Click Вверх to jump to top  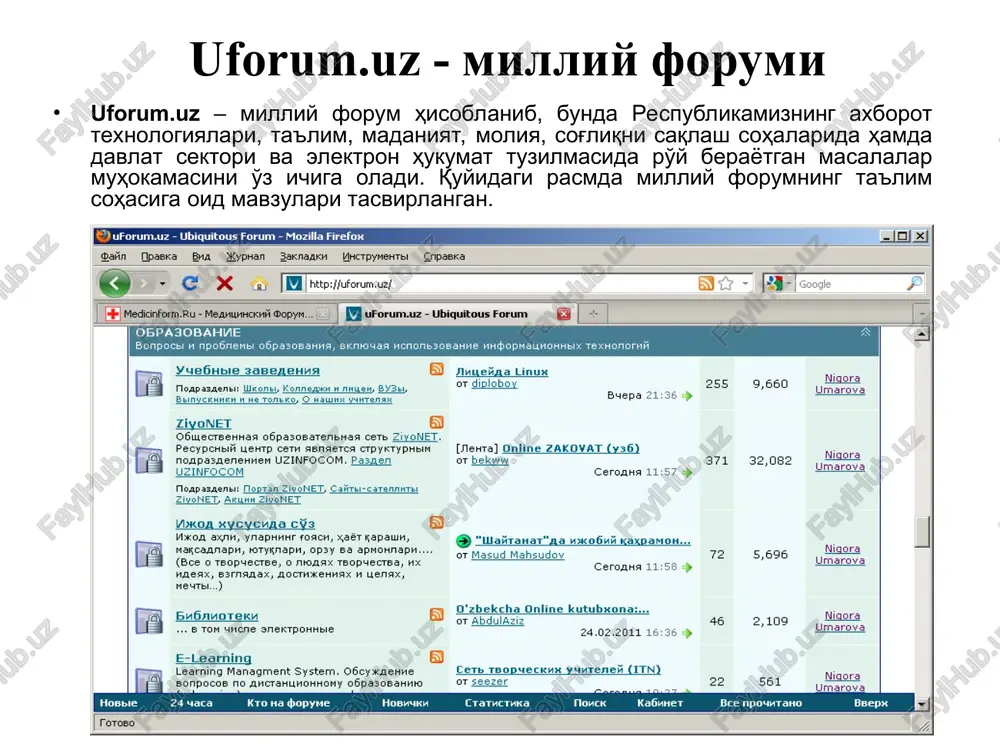(x=871, y=703)
